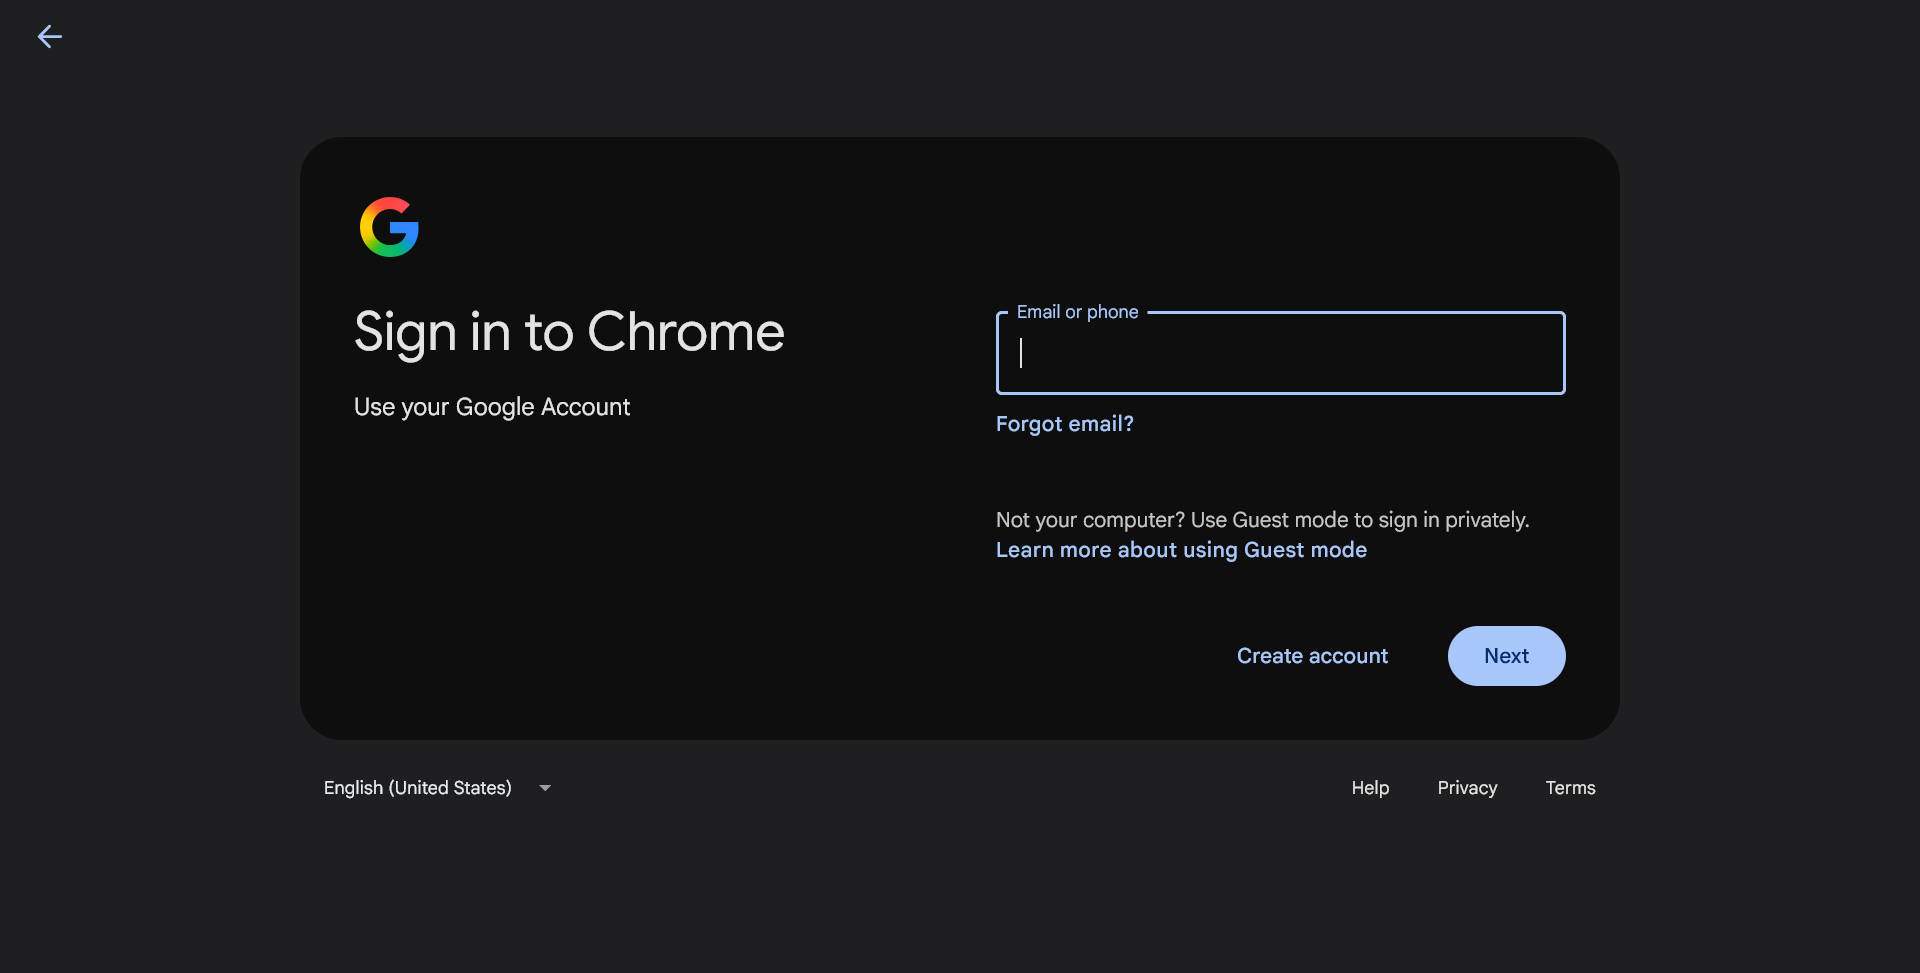Open the Forgot email? link
Screen dimensions: 1920x973
1064,424
